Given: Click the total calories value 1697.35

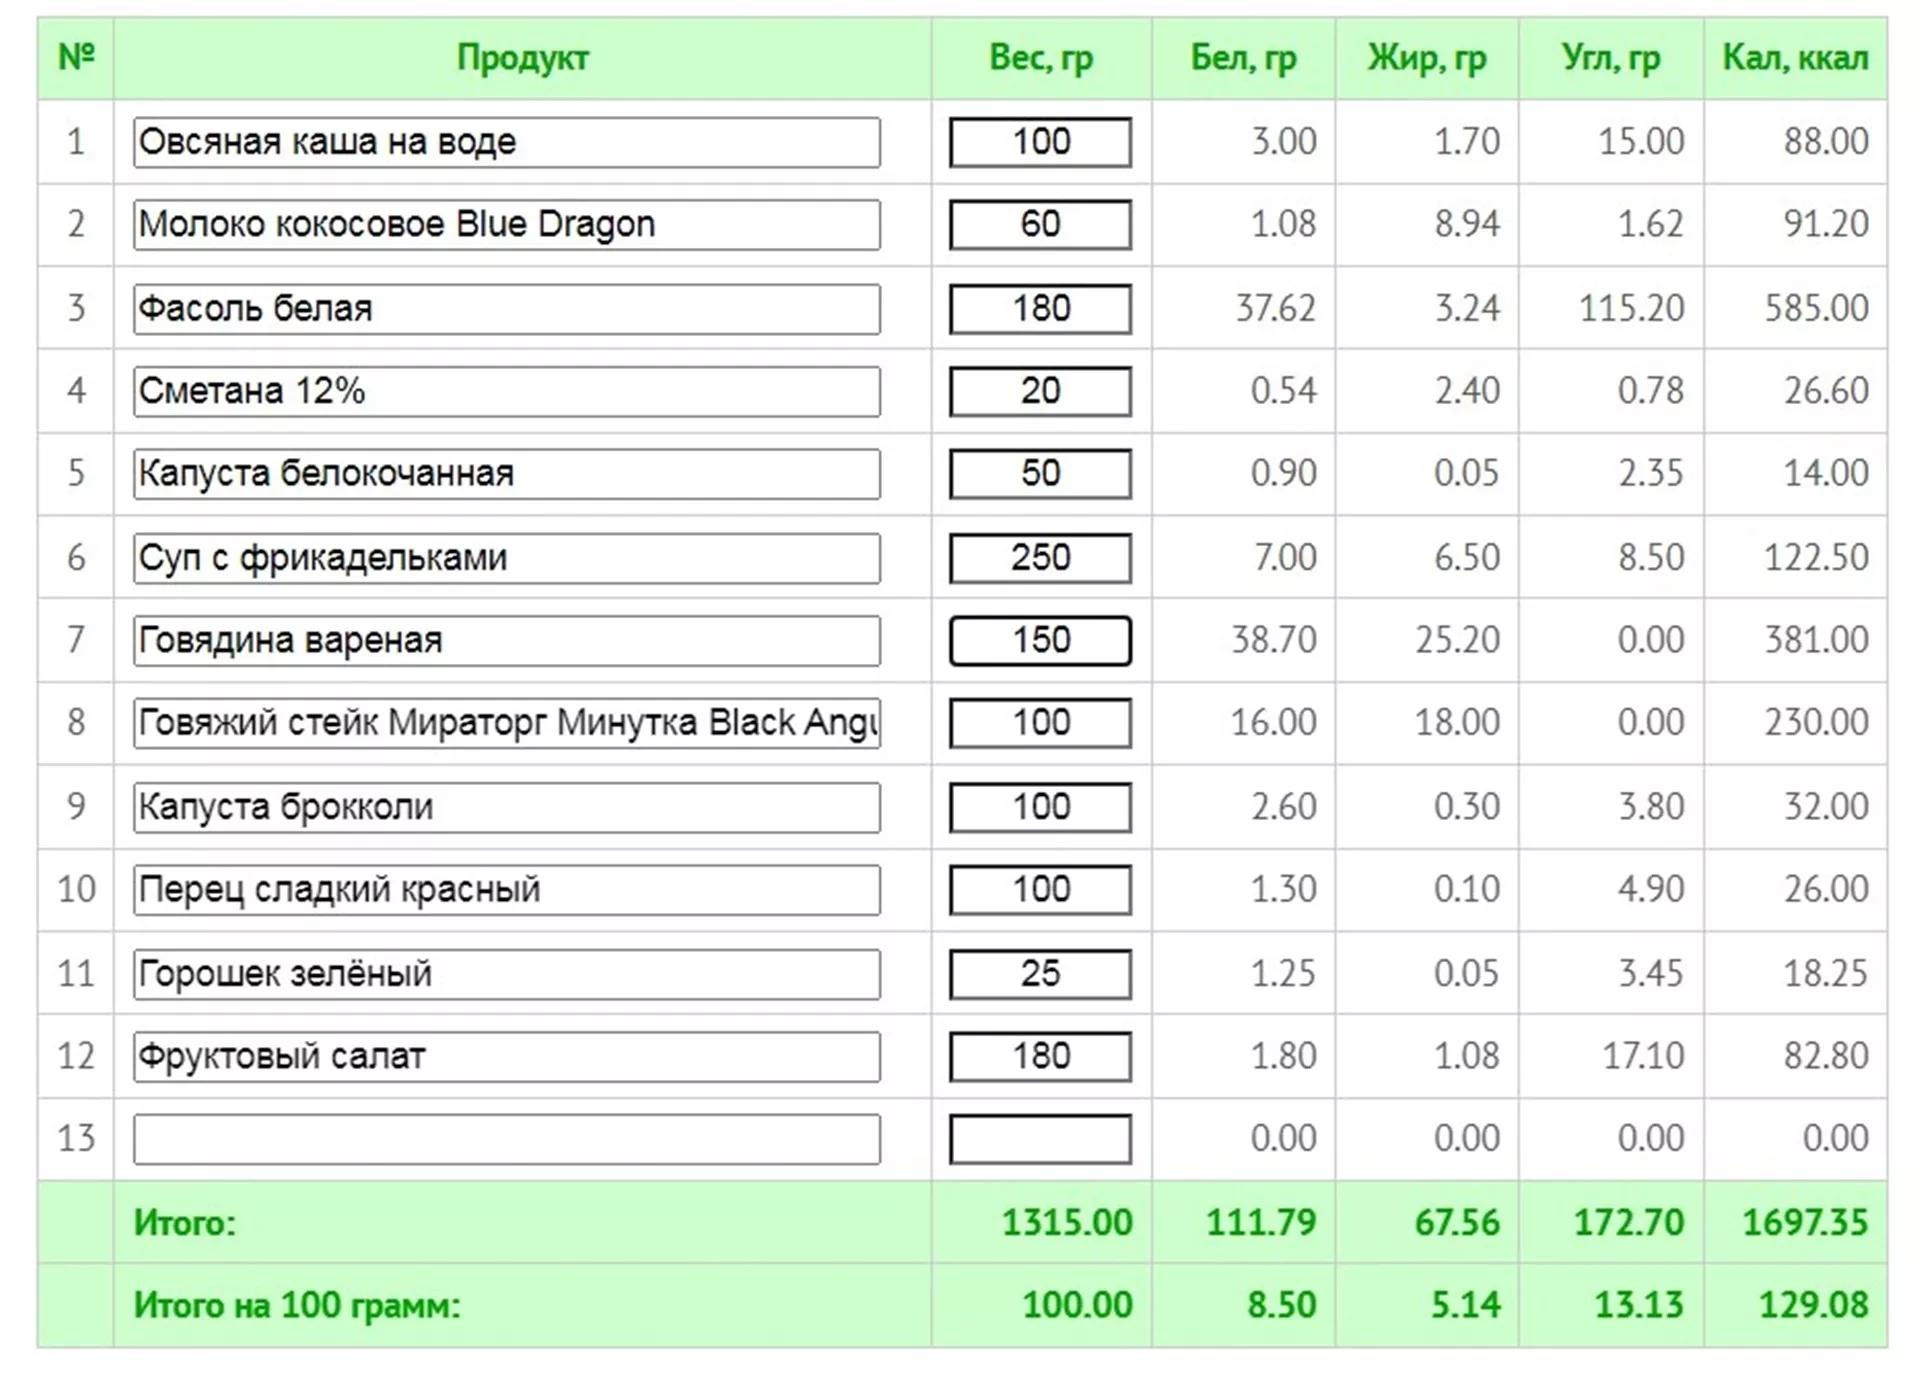Looking at the screenshot, I should point(1804,1222).
